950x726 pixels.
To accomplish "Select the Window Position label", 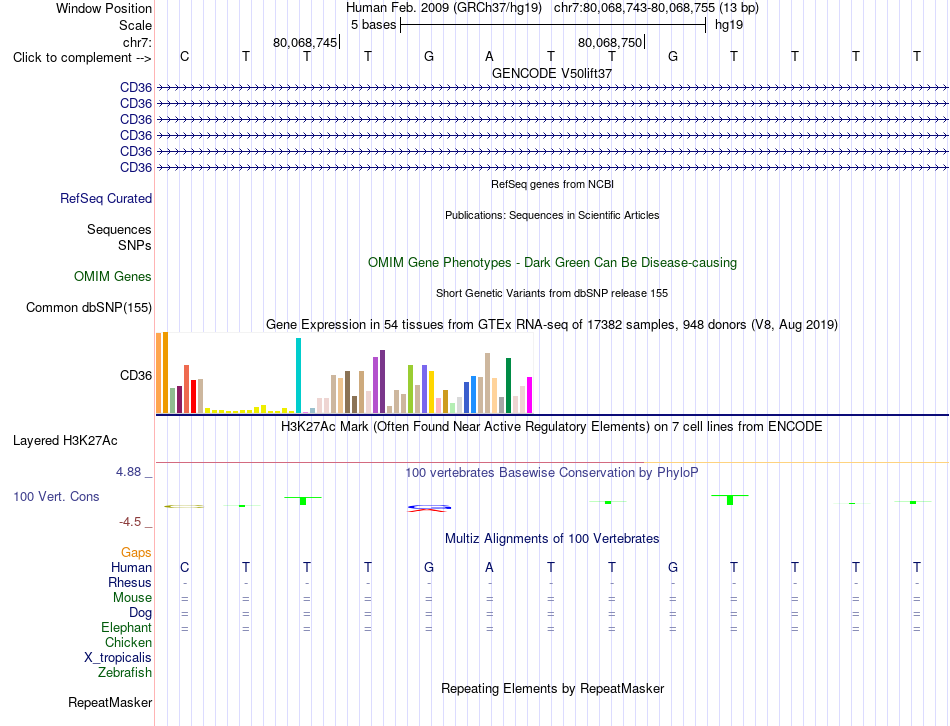I will (x=104, y=8).
